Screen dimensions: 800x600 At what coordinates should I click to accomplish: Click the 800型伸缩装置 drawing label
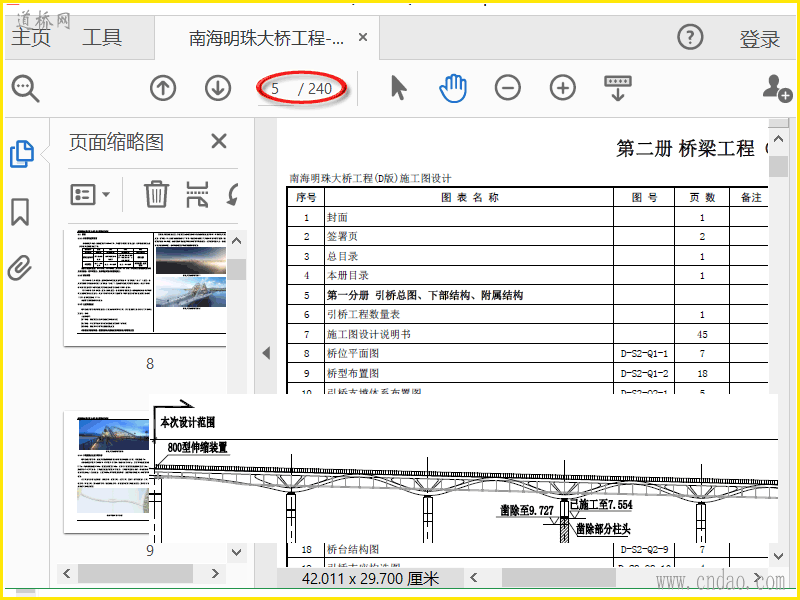pyautogui.click(x=197, y=447)
